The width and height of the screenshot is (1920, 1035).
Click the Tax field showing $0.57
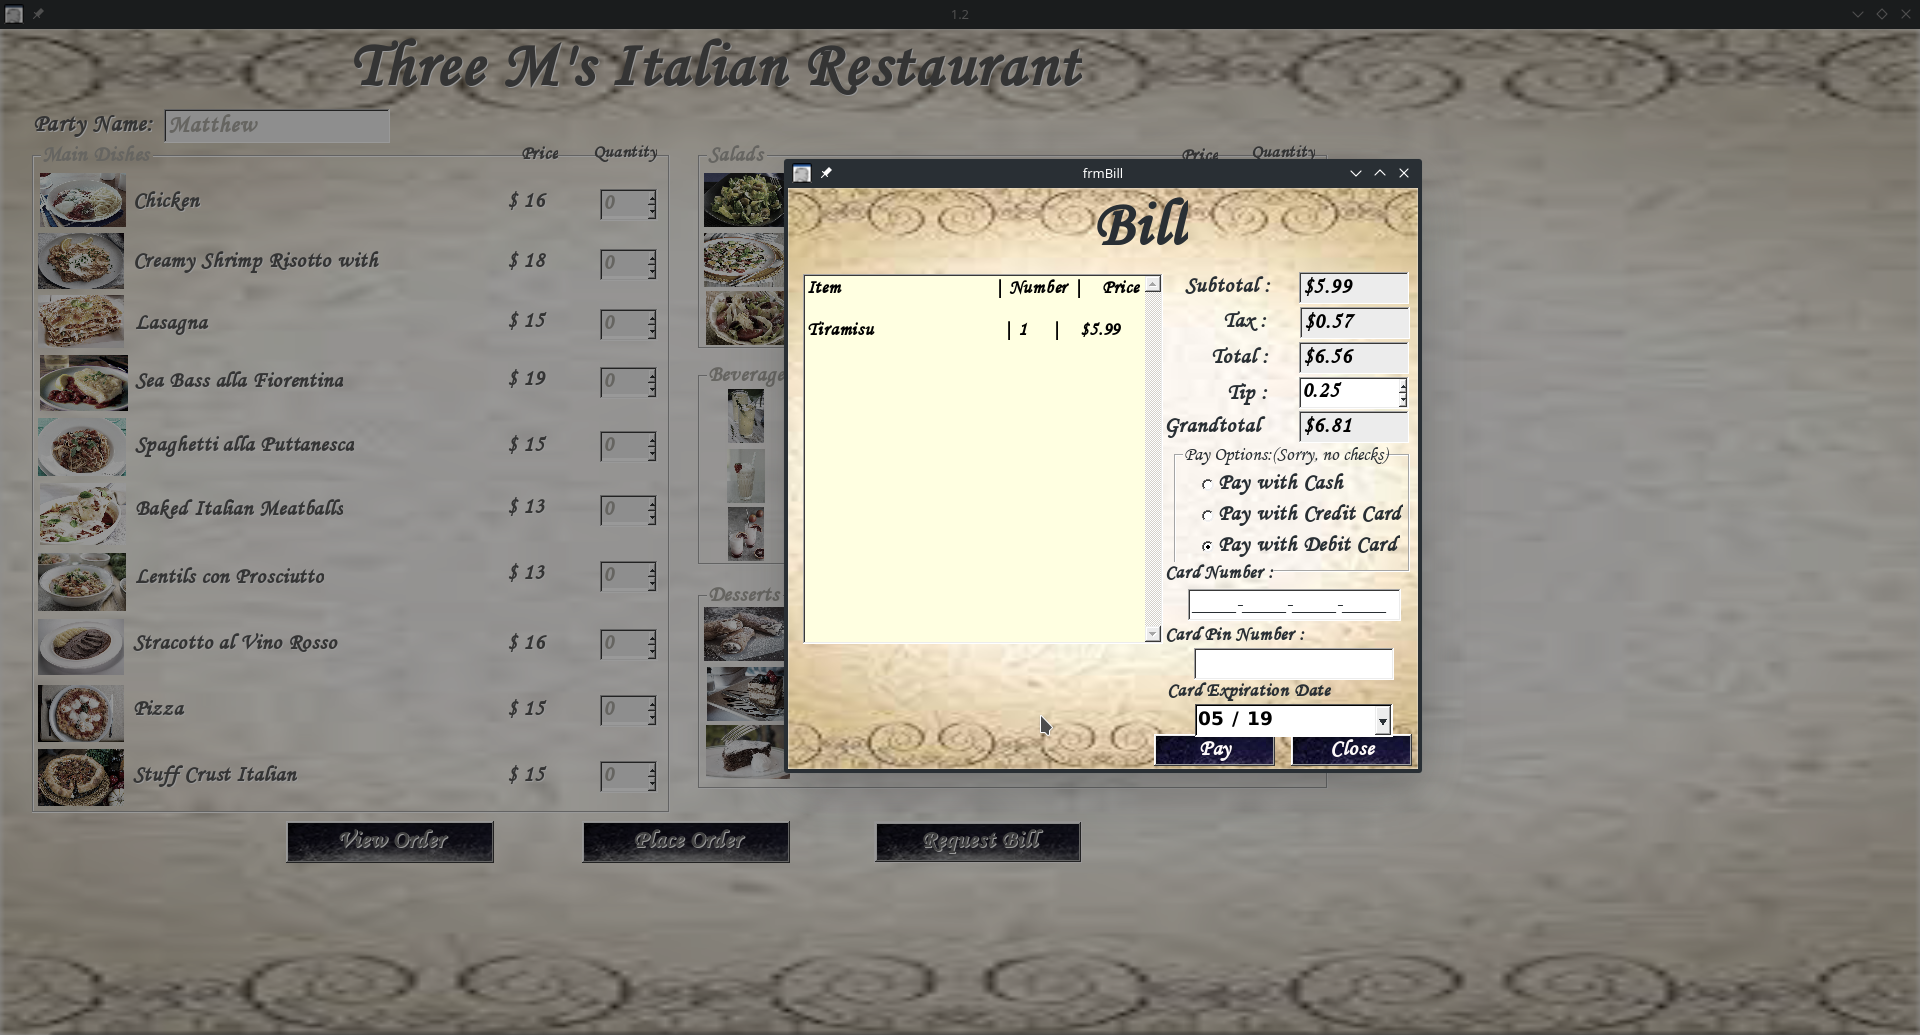click(x=1354, y=322)
